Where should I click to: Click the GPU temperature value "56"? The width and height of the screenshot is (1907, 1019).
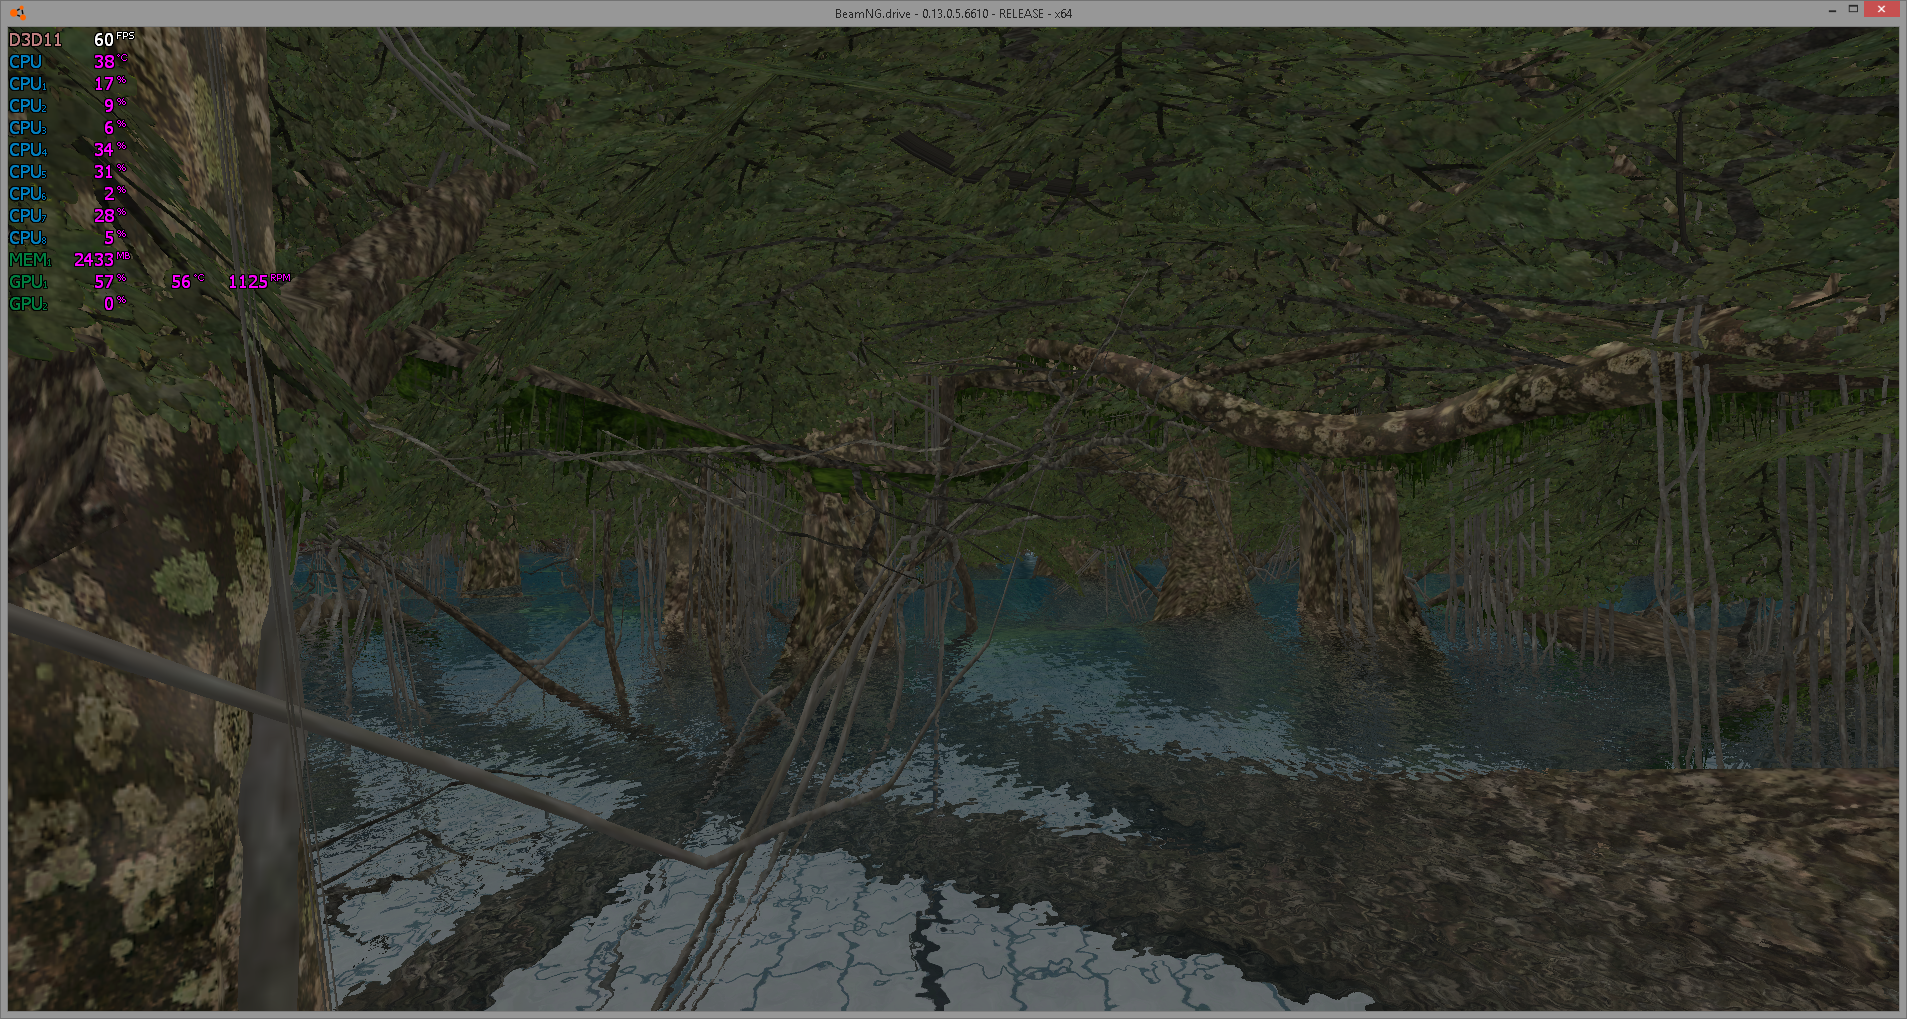[x=181, y=282]
